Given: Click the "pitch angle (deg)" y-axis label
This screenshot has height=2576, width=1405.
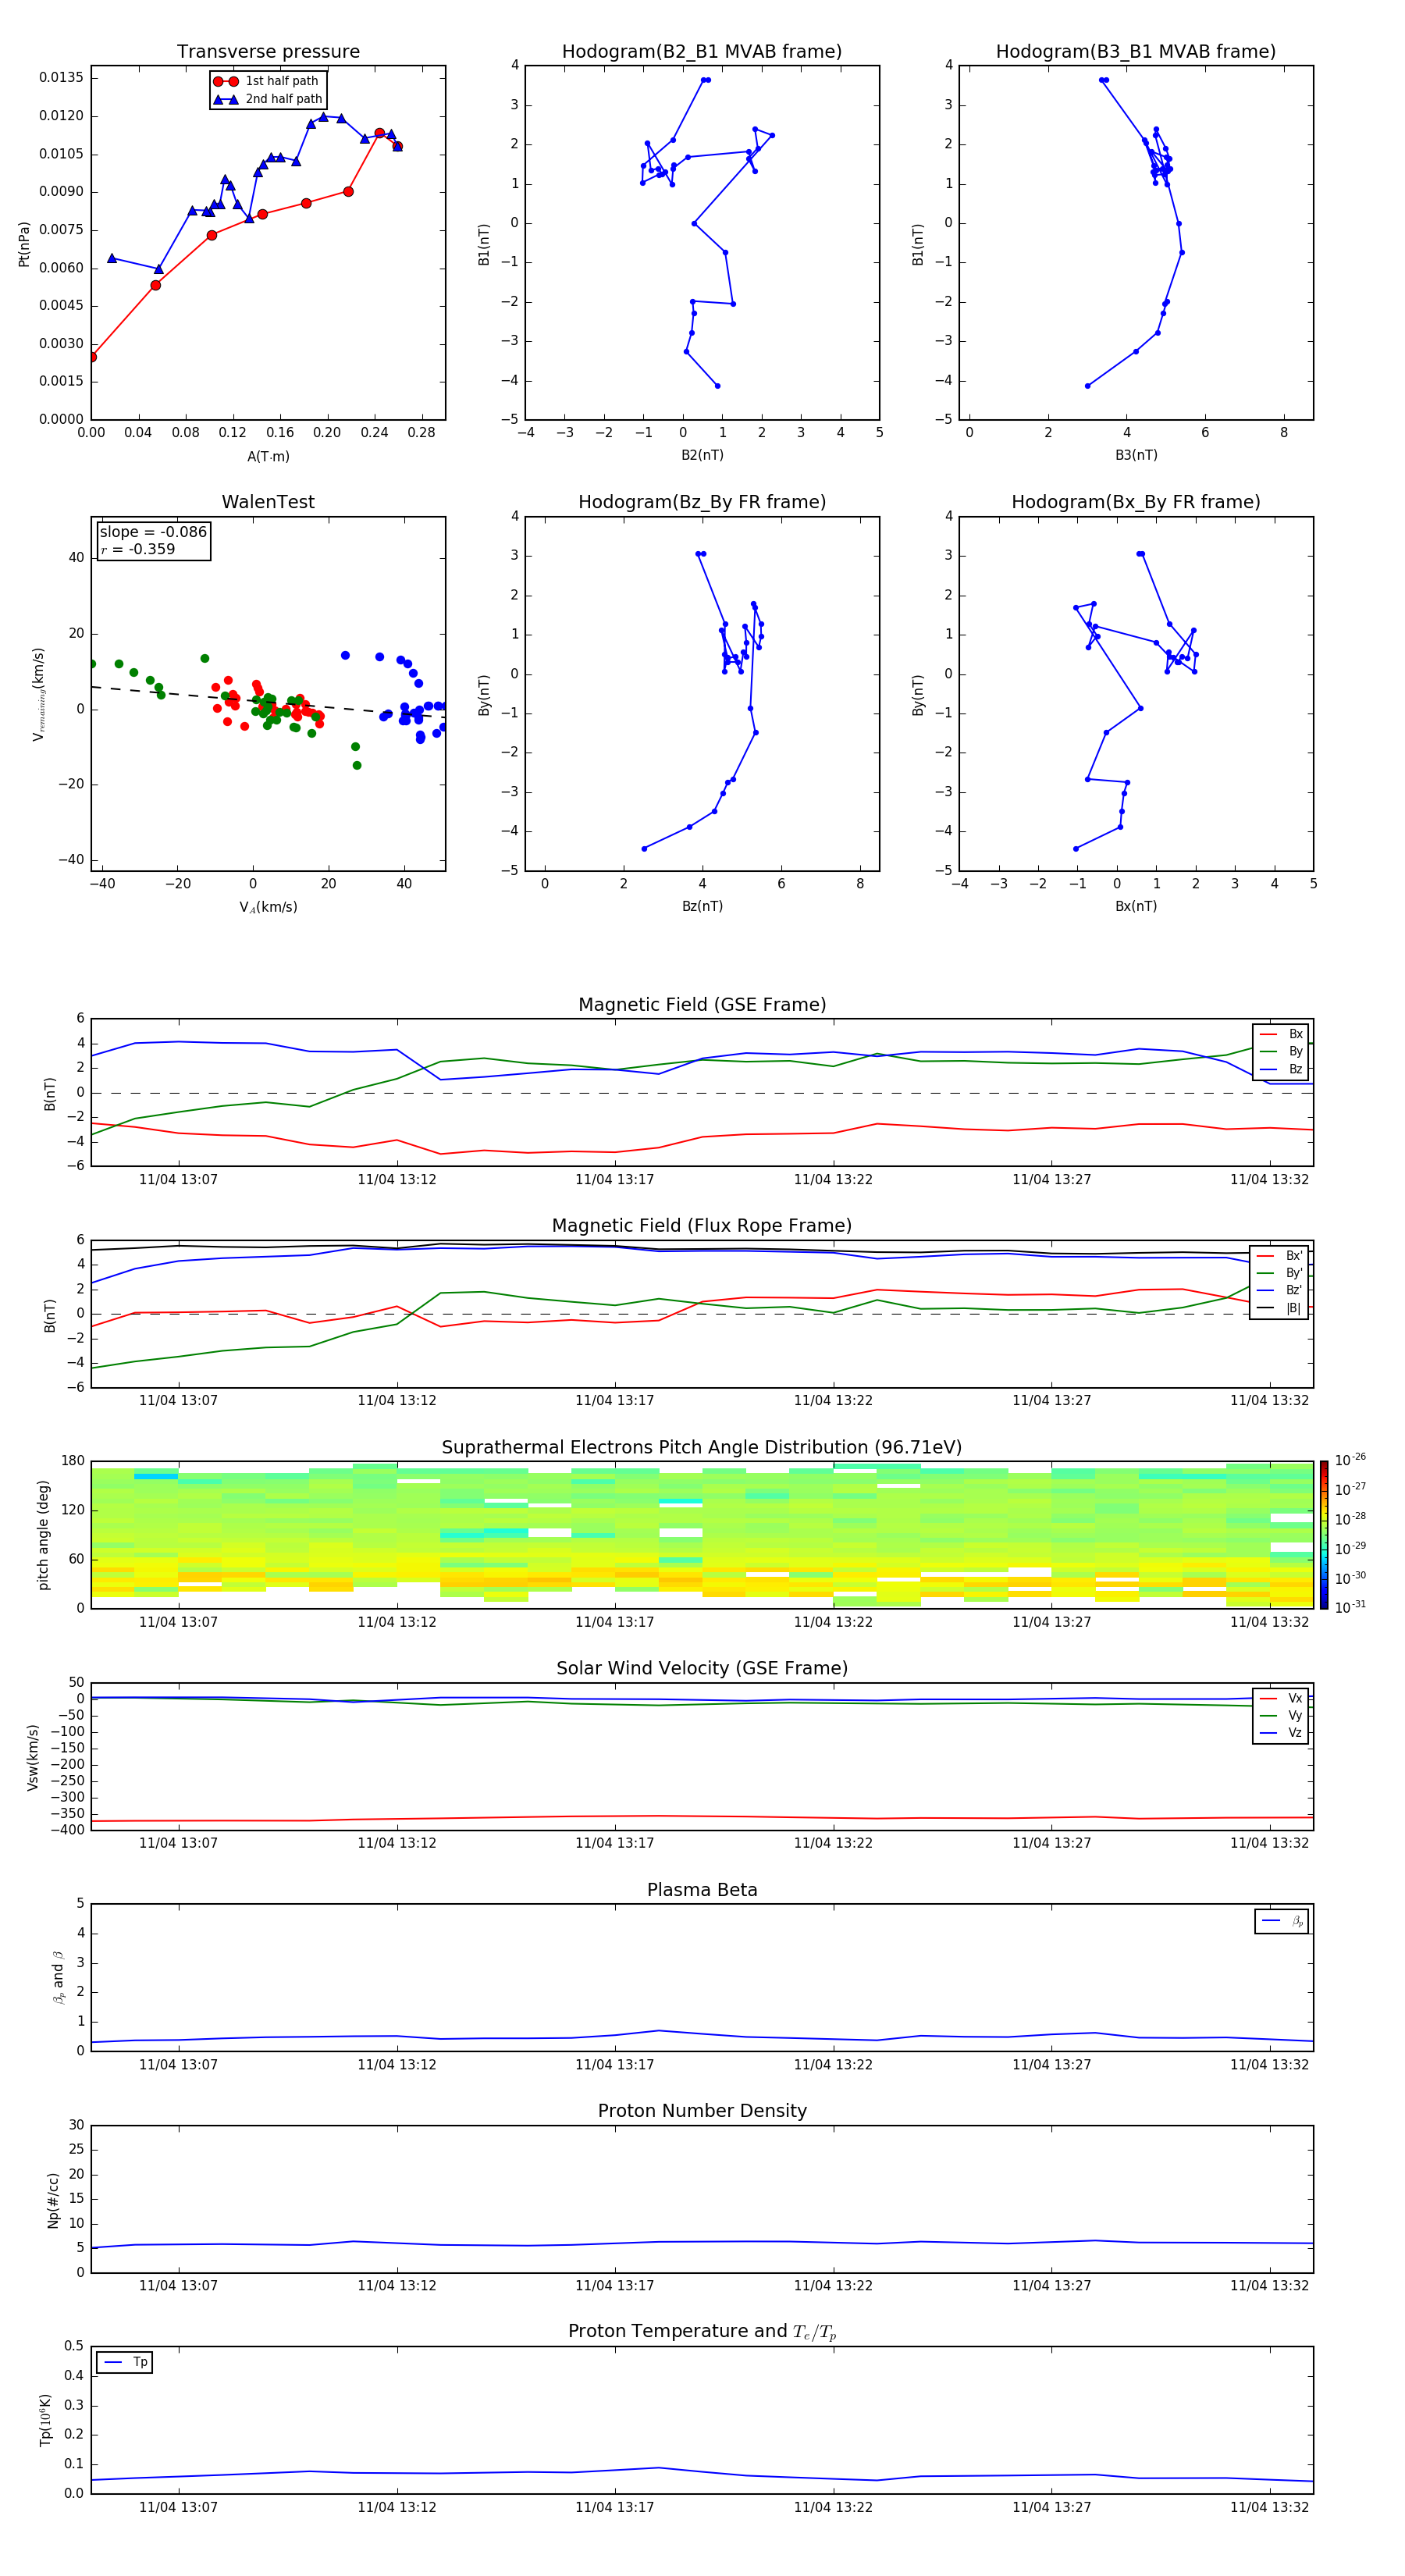Looking at the screenshot, I should point(43,1535).
